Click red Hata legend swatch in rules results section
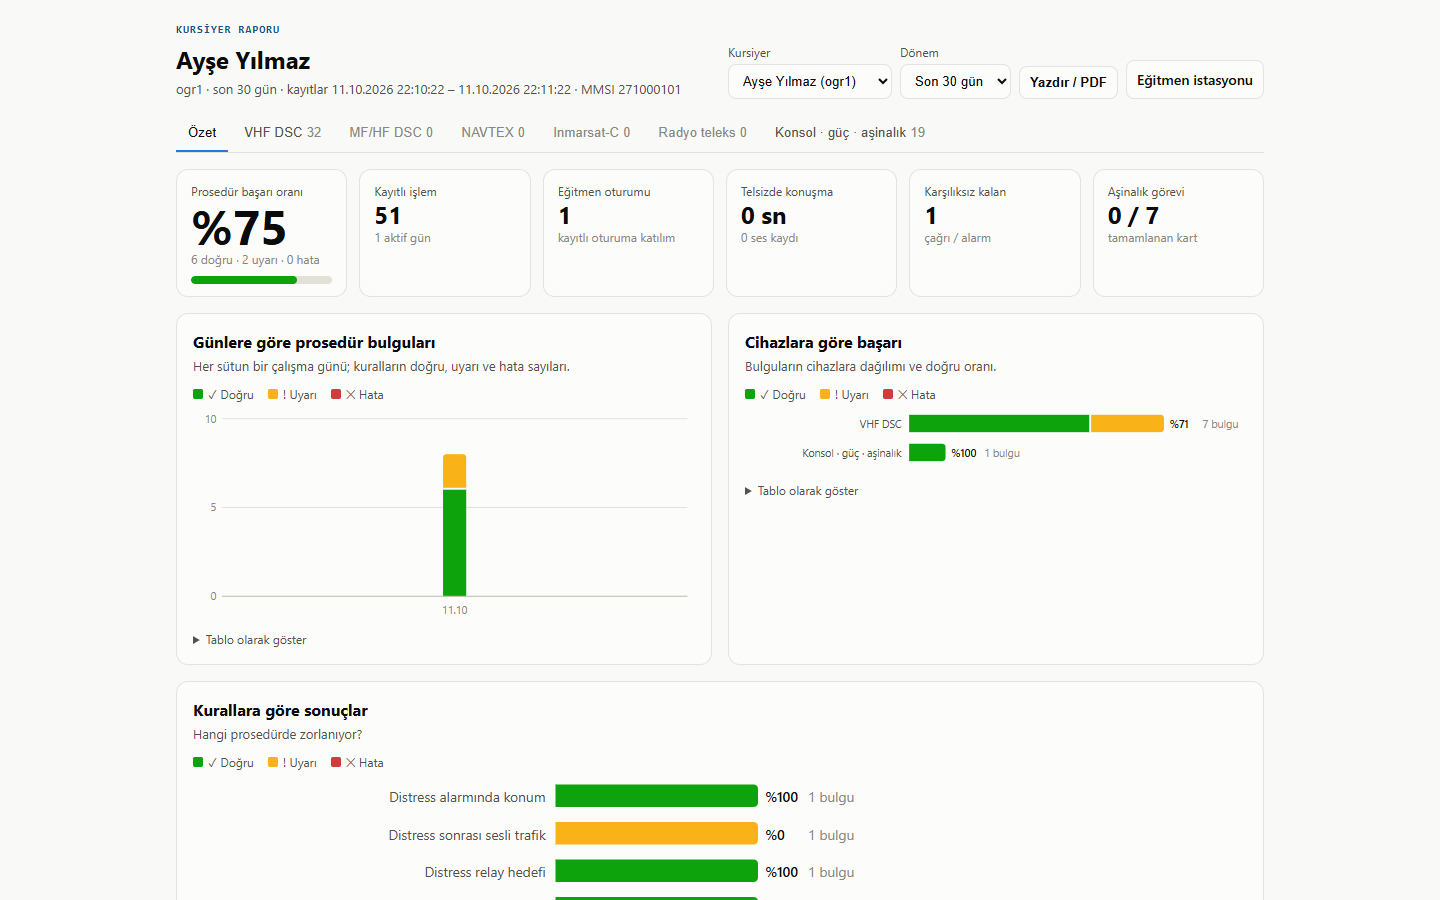This screenshot has height=900, width=1440. click(336, 762)
